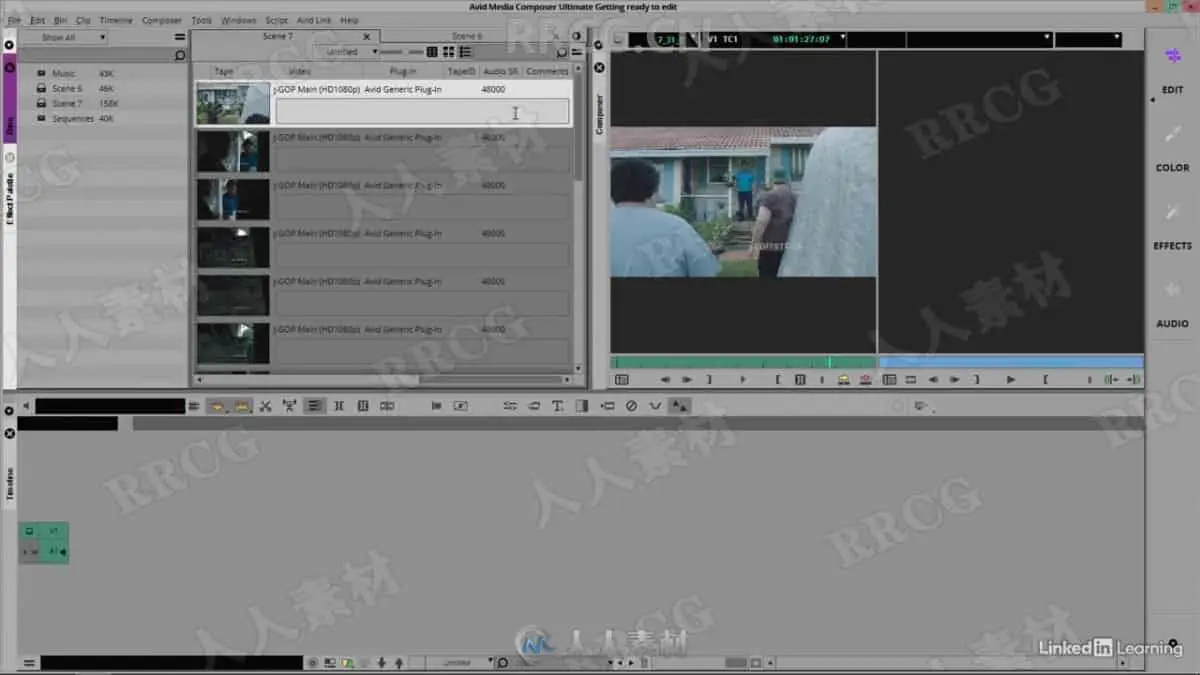This screenshot has height=675, width=1200.
Task: Open the Bin menu
Action: [60, 20]
